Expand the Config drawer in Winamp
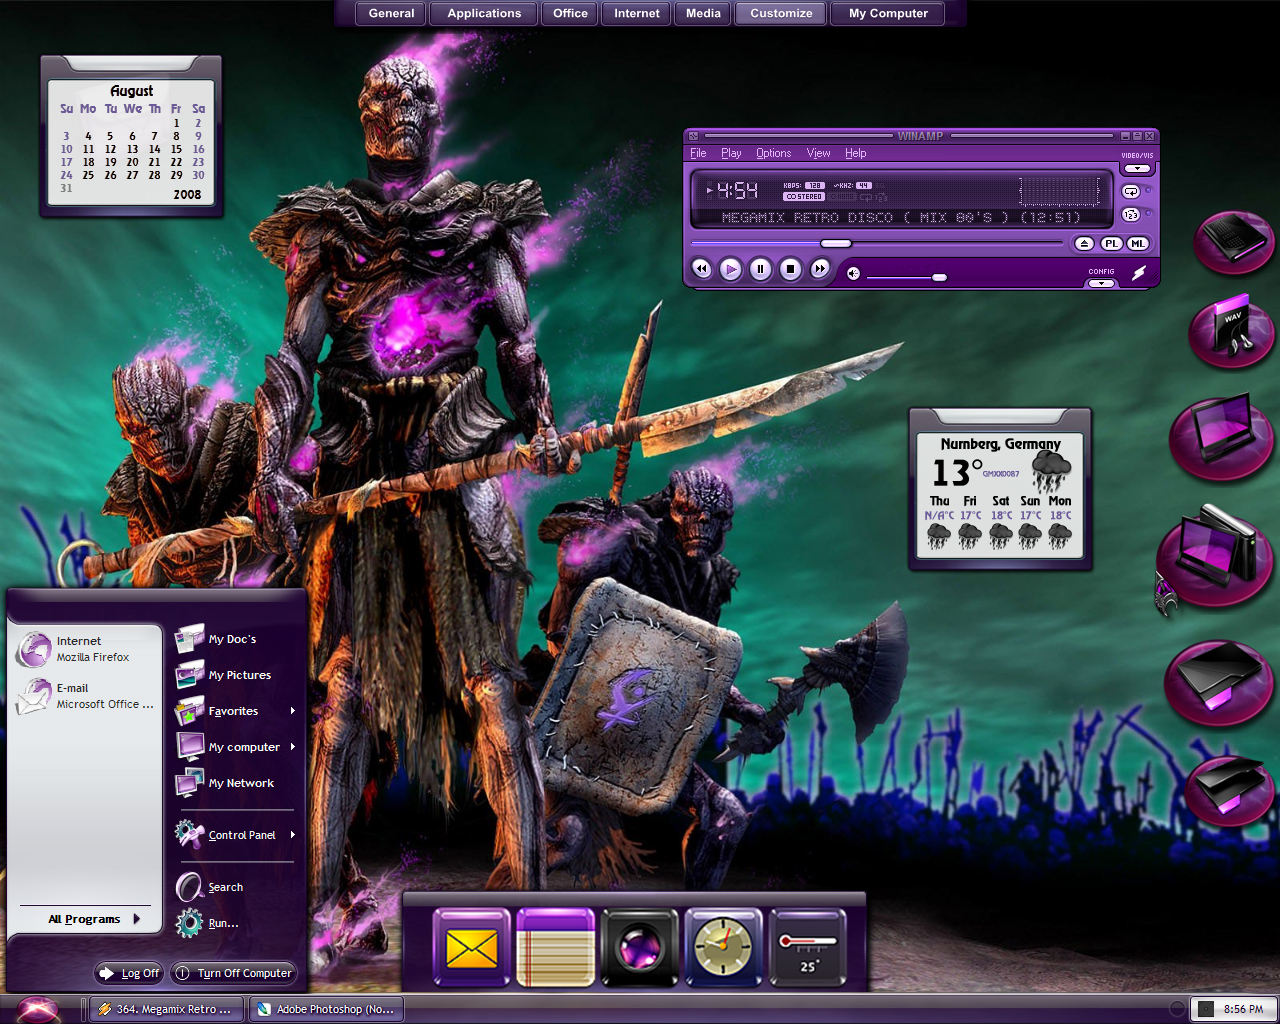1280x1024 pixels. click(1101, 283)
